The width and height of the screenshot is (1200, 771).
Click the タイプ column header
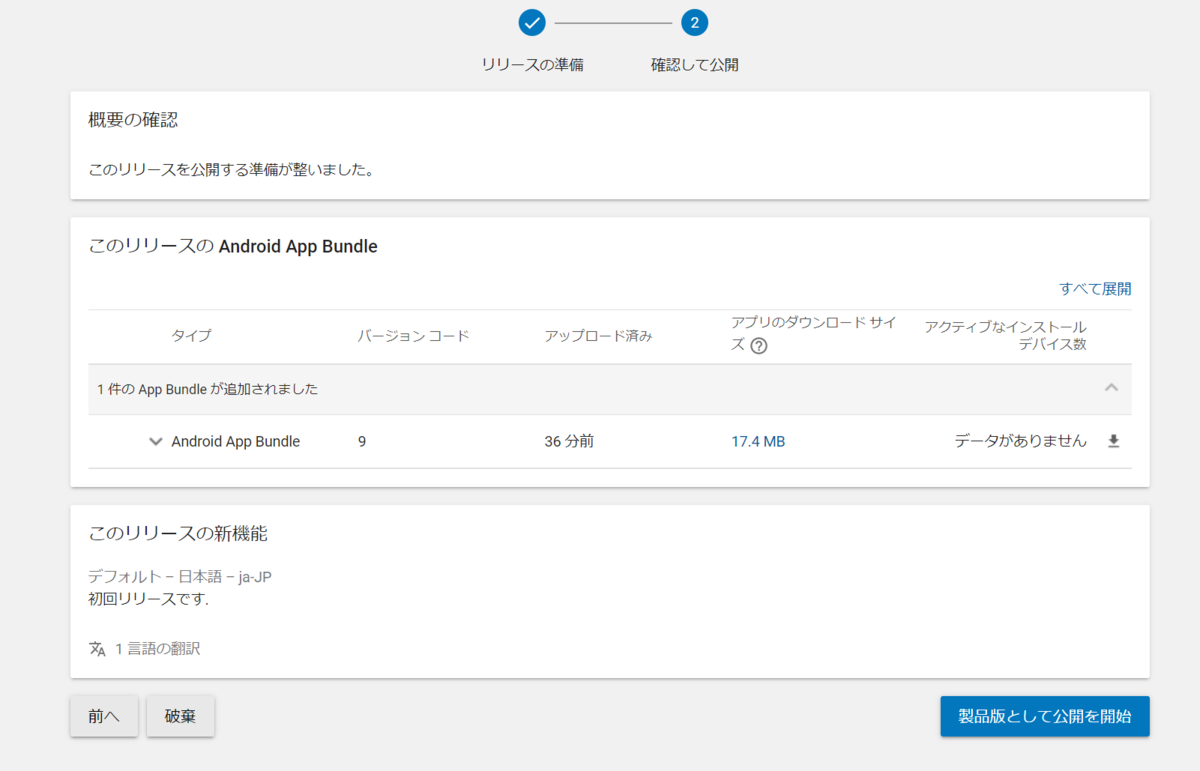(191, 336)
